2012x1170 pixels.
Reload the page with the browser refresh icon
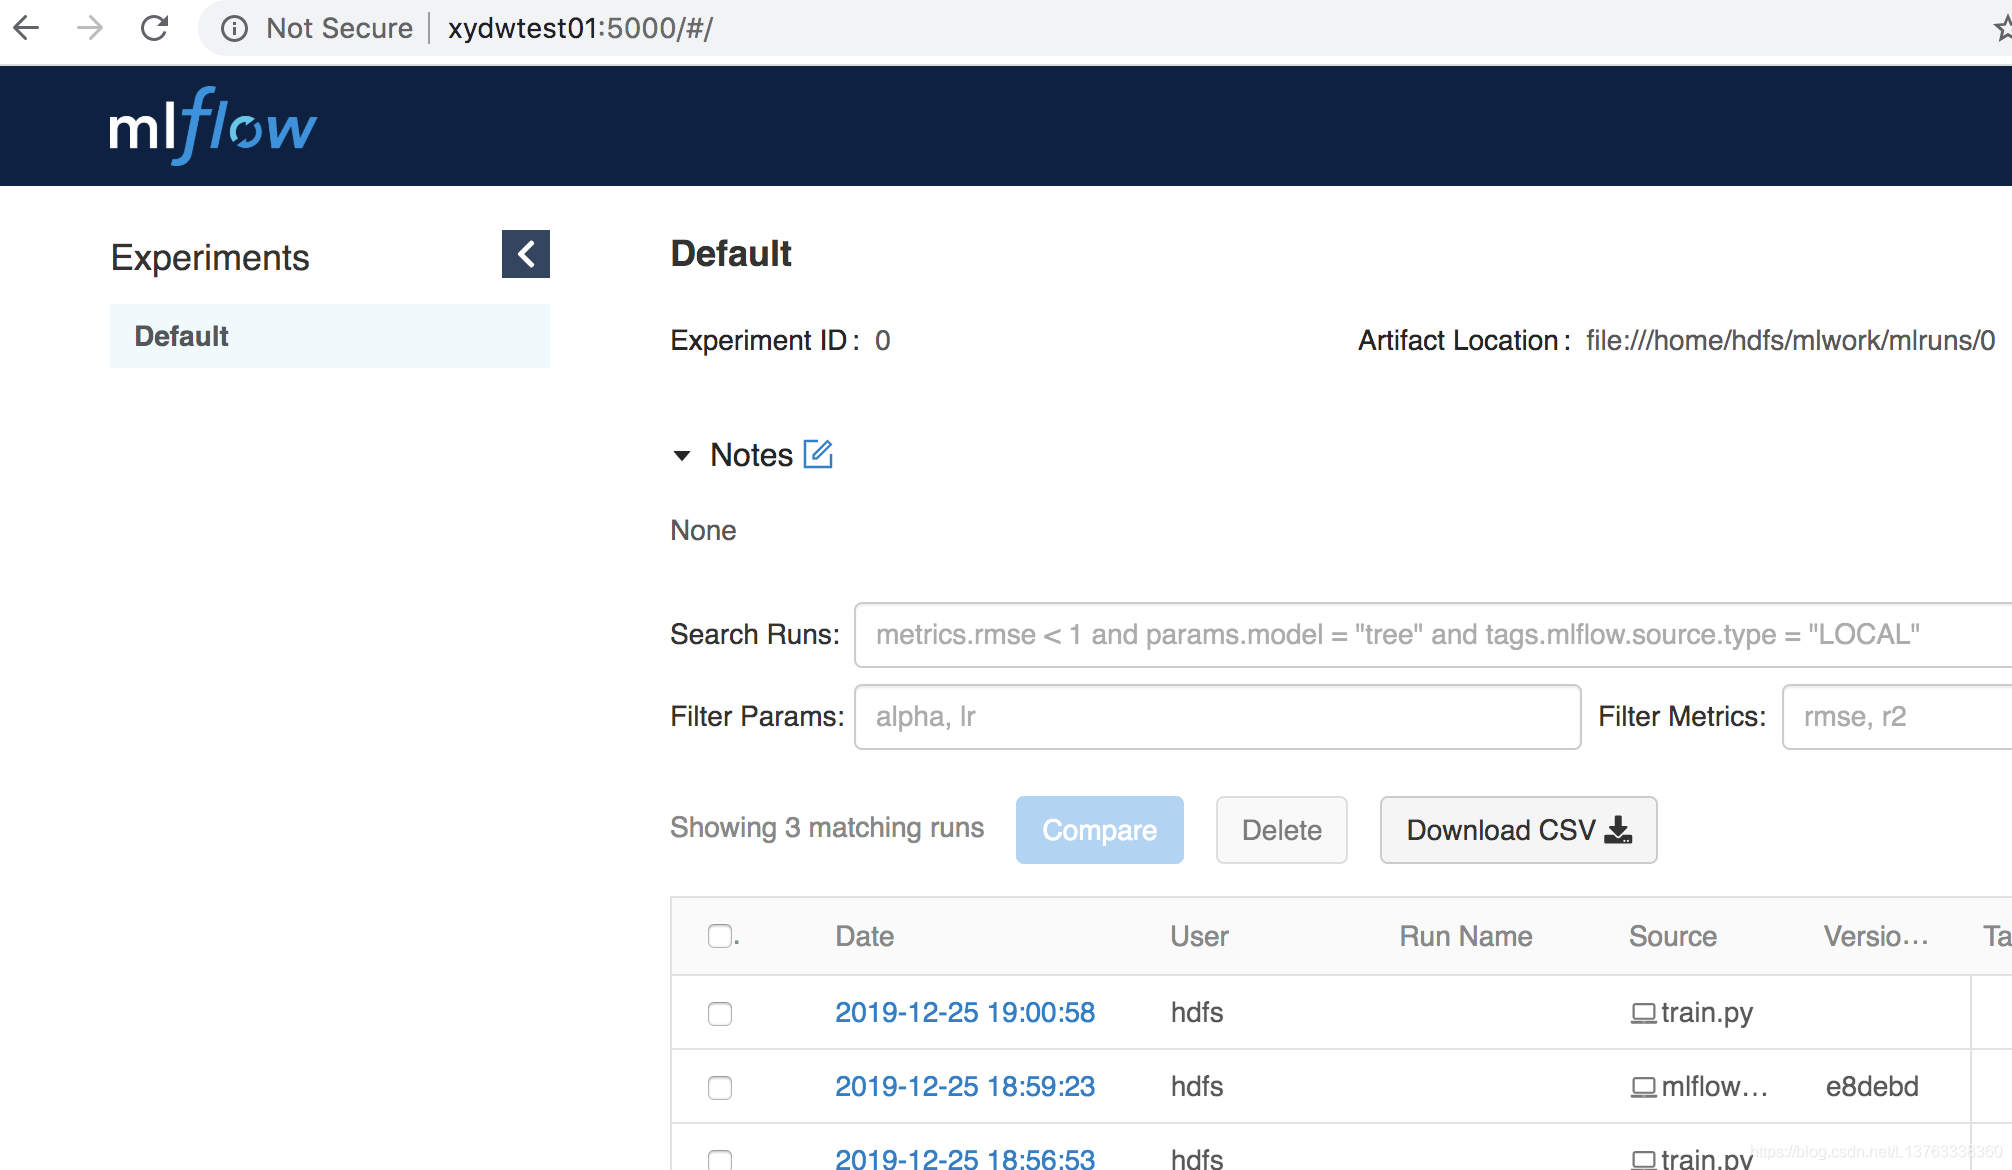[155, 27]
